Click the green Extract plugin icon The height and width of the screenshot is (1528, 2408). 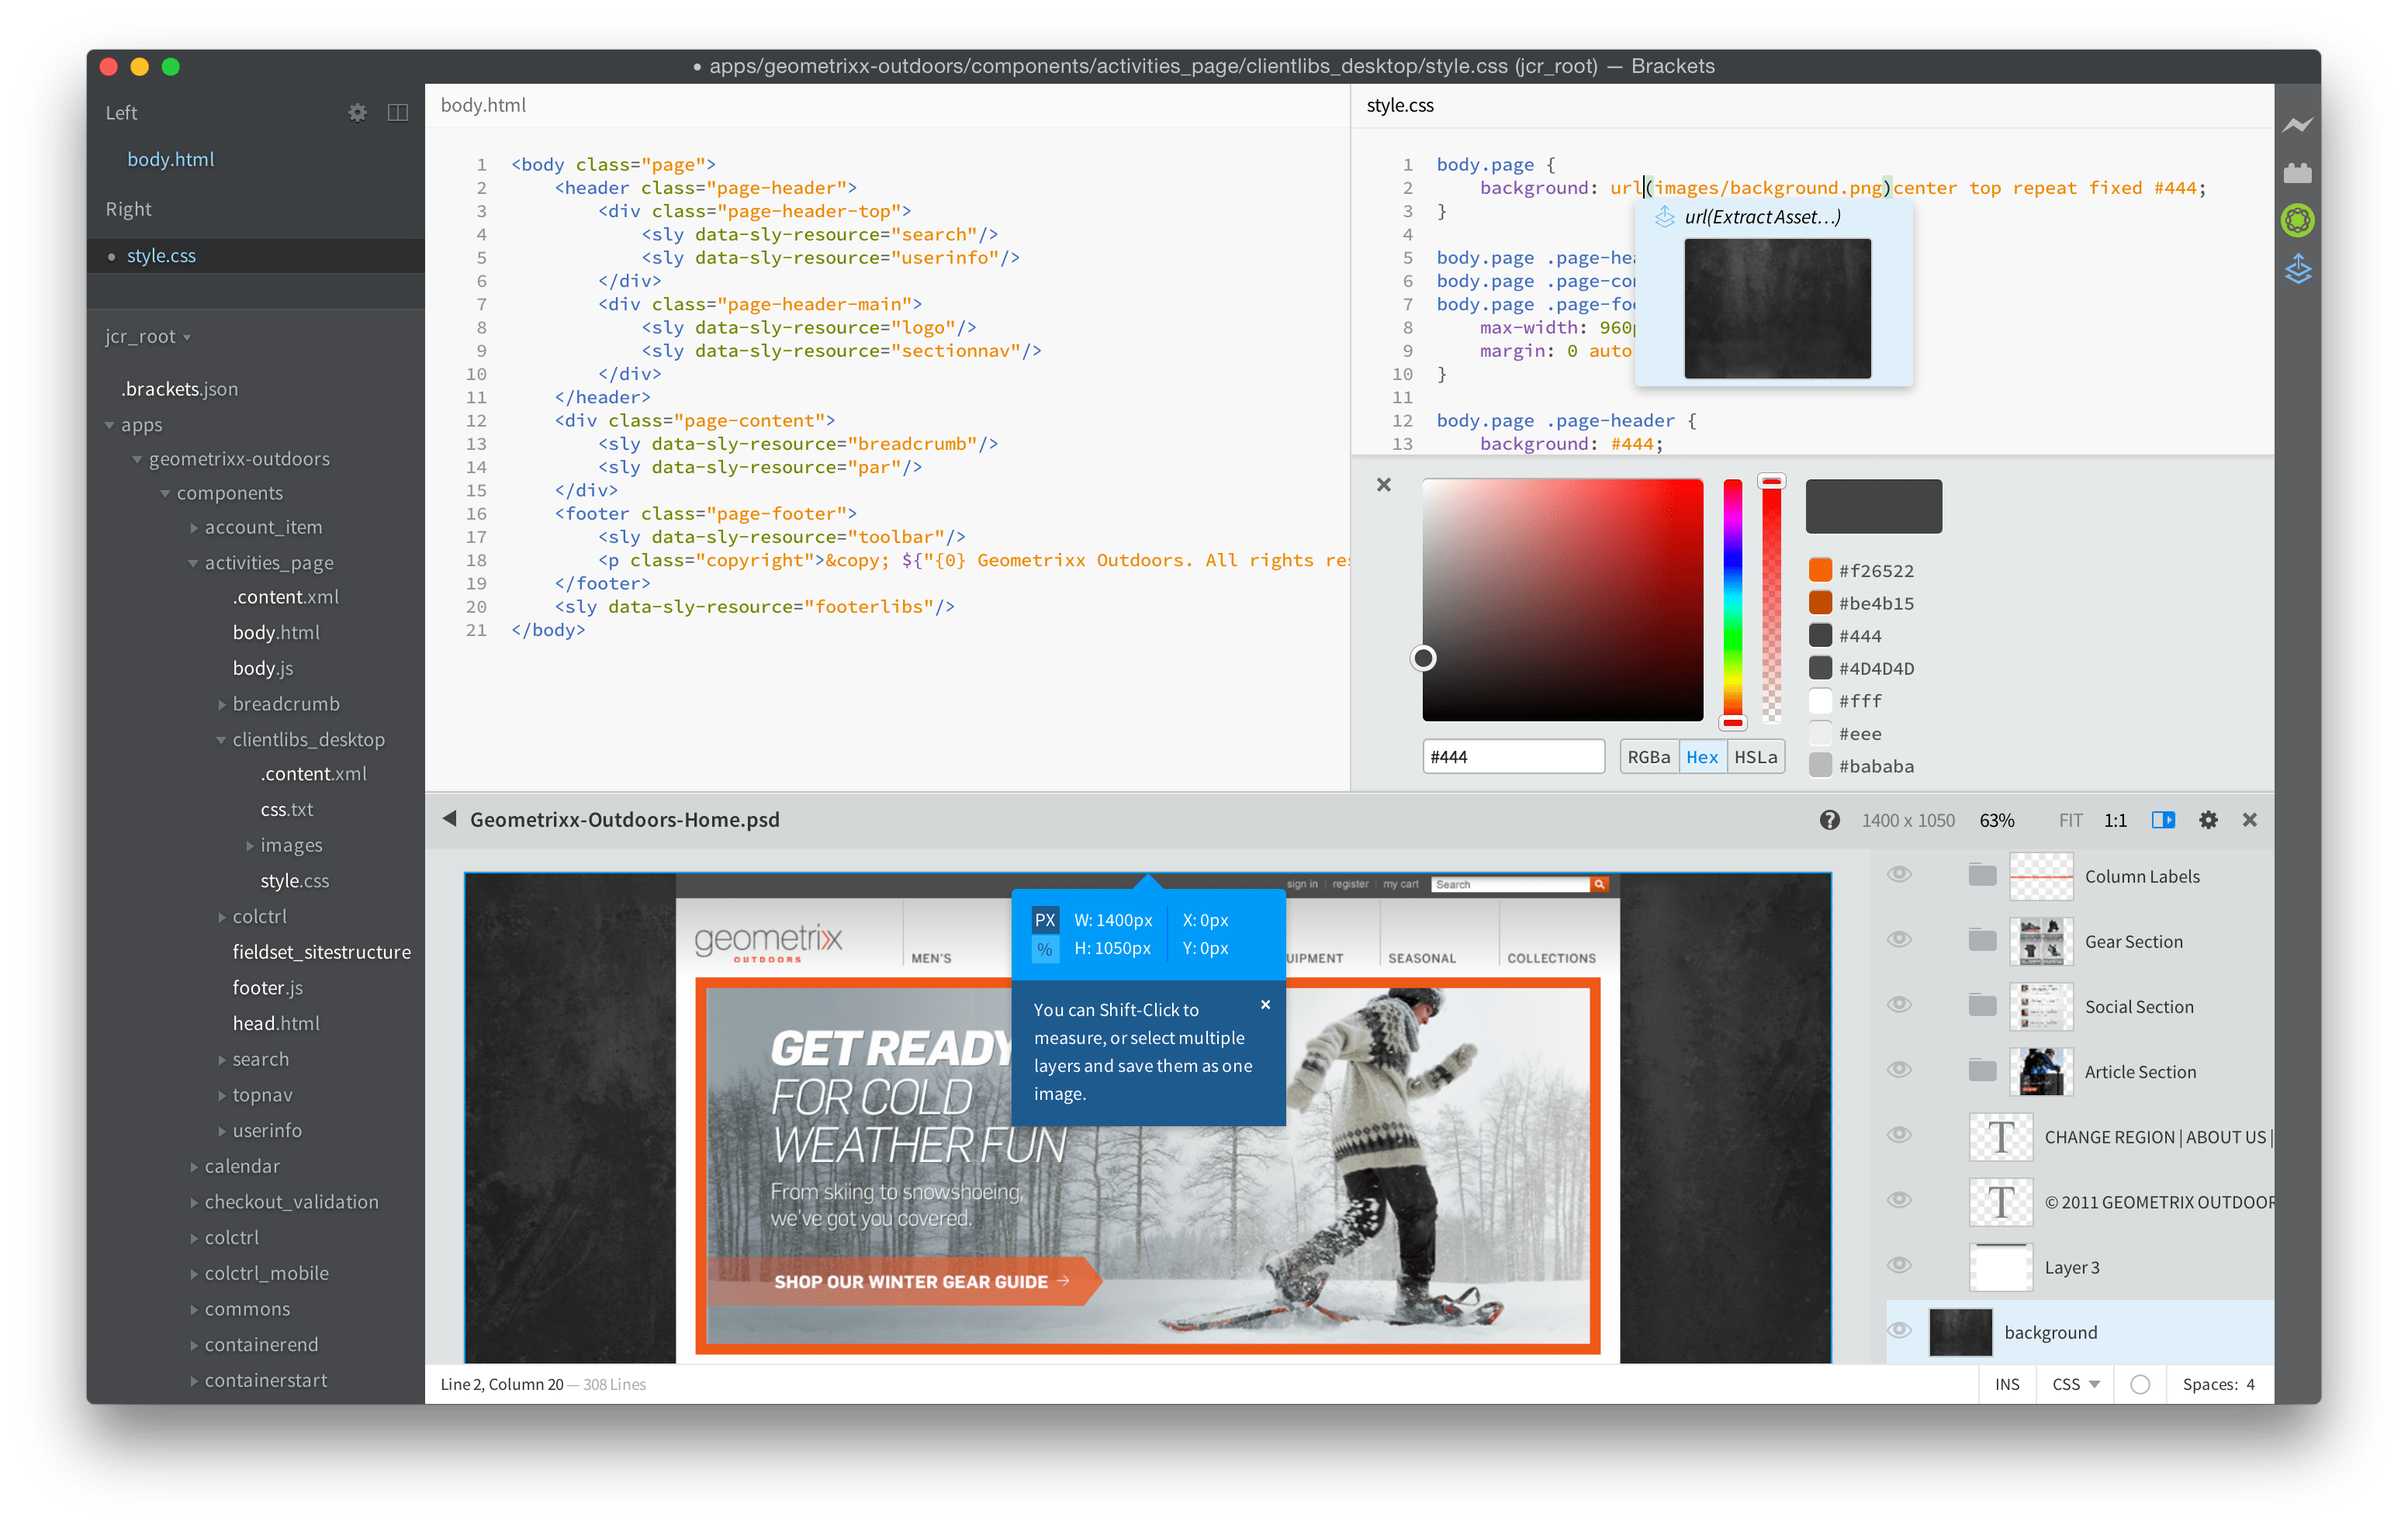2297,220
